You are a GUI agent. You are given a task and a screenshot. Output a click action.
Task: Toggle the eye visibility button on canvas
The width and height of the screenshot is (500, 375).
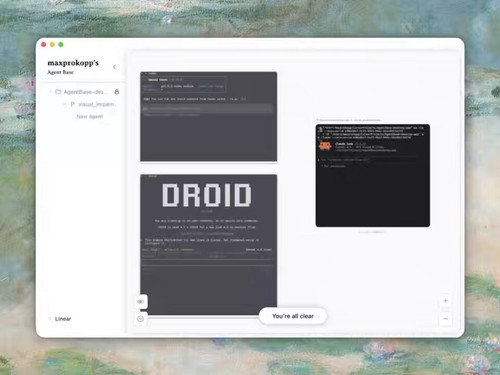point(140,302)
